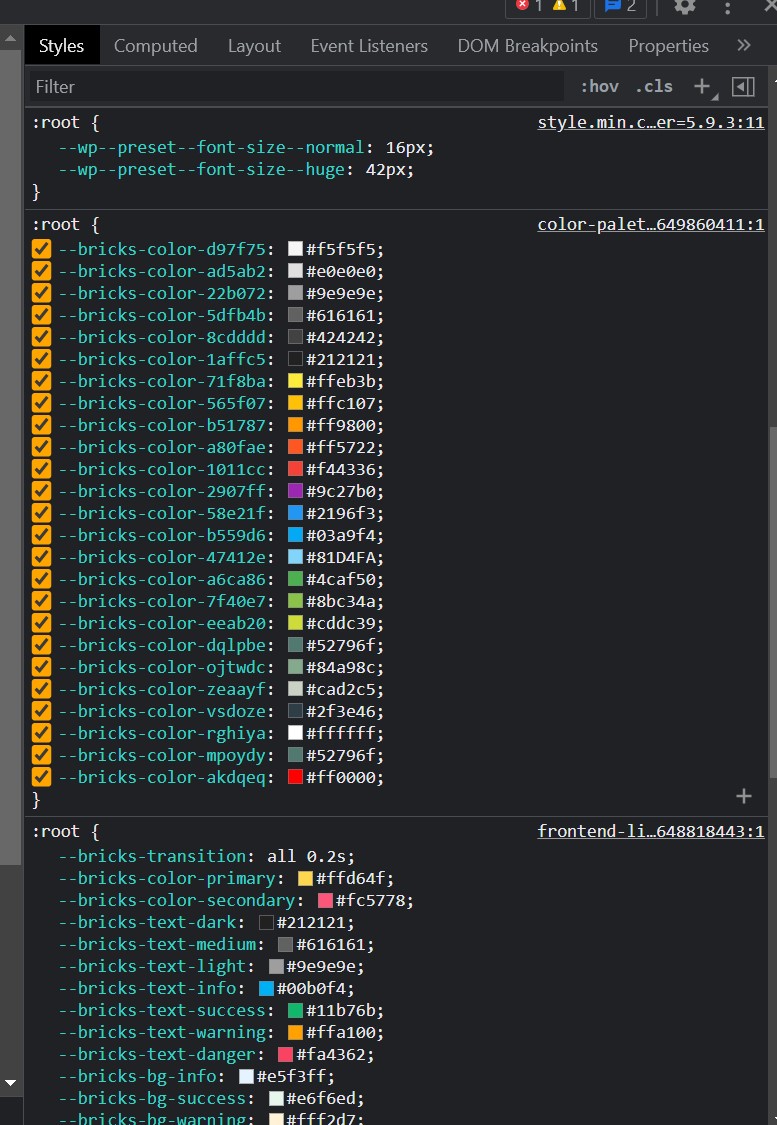Uncheck the --bricks-color-d97f75 property checkbox
Viewport: 777px width, 1125px height.
pyautogui.click(x=42, y=249)
